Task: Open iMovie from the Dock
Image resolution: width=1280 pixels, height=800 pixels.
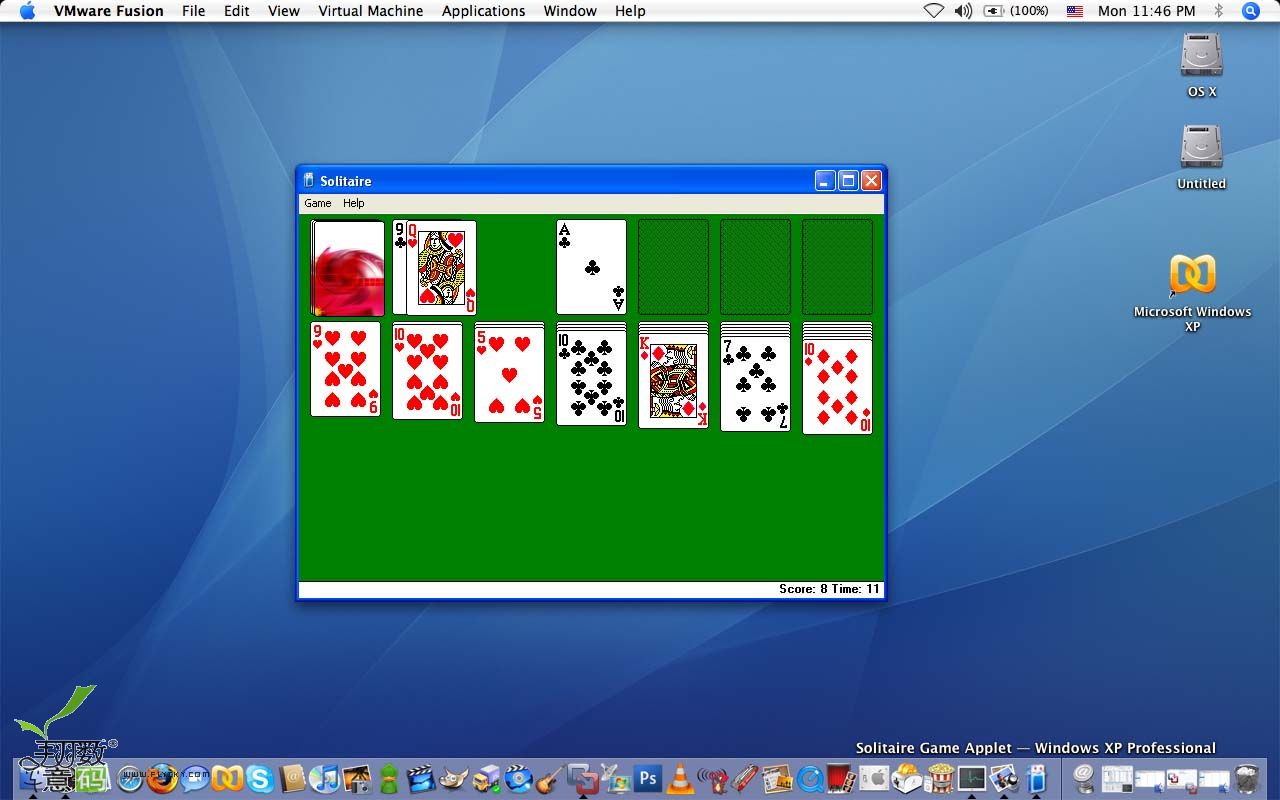Action: click(421, 778)
